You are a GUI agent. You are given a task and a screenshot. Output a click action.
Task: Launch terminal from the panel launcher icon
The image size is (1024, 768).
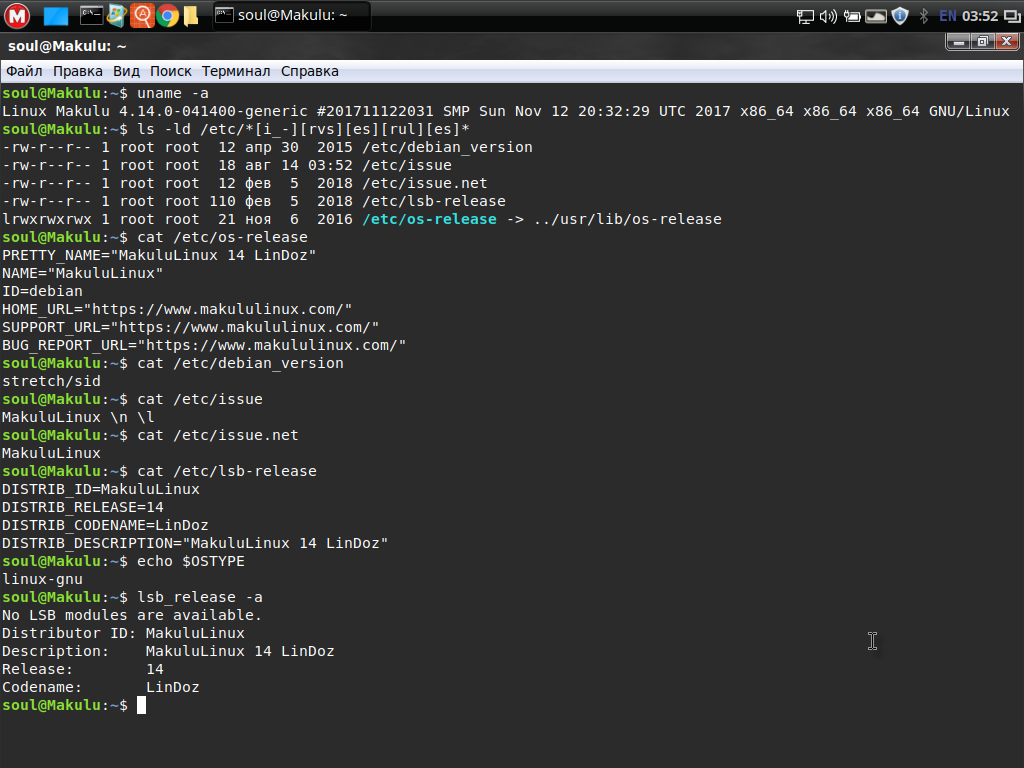(91, 16)
